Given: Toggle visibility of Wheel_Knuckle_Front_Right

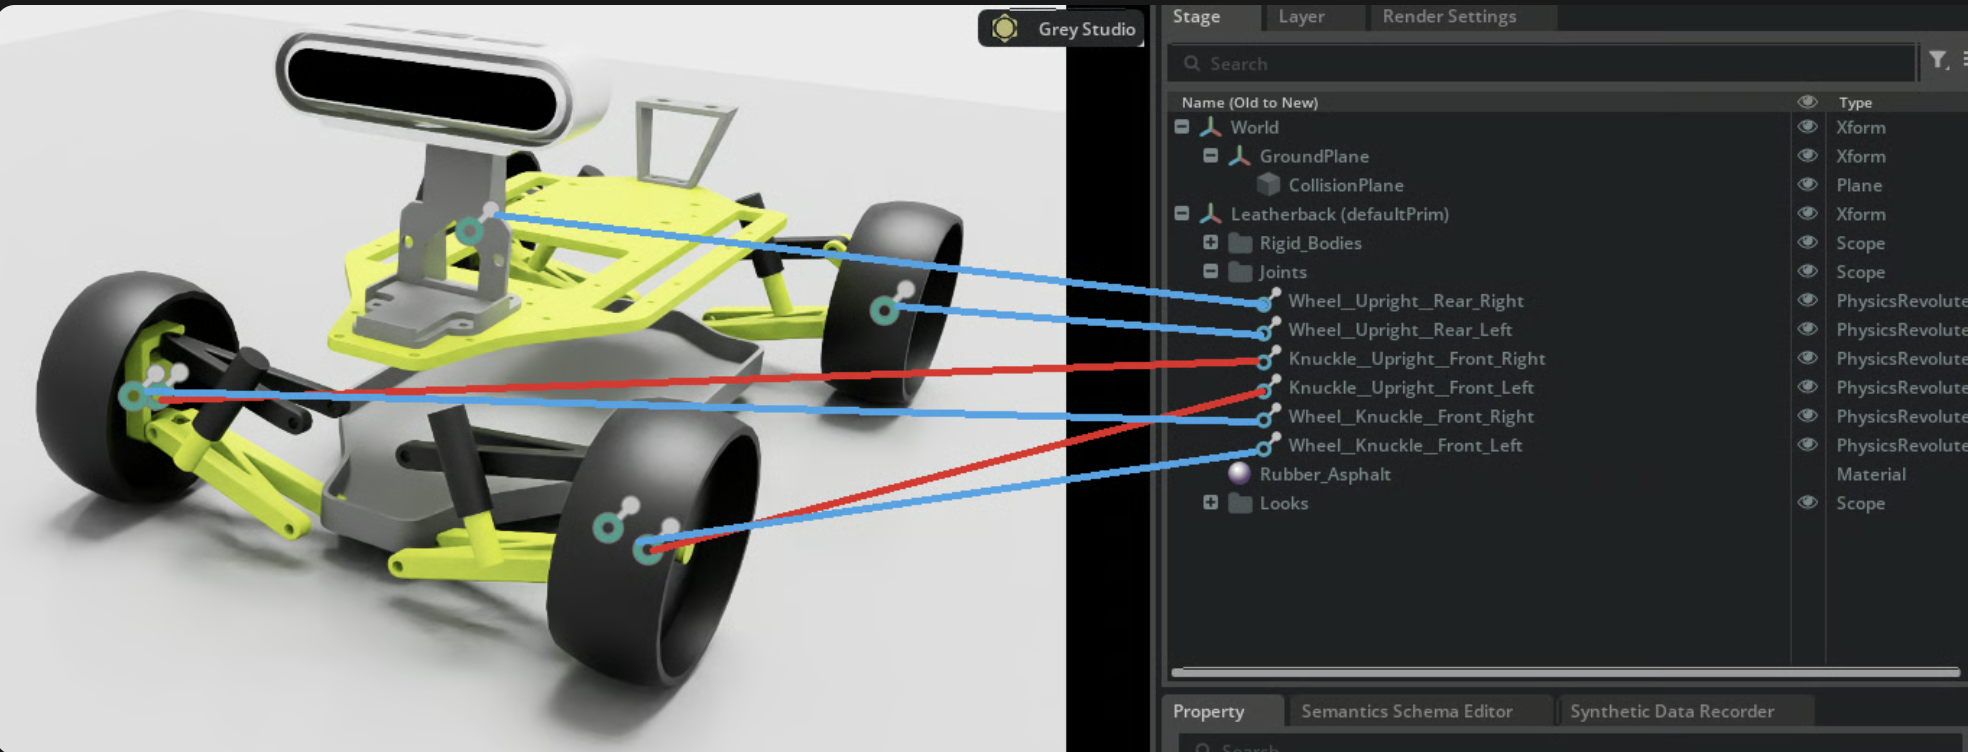Looking at the screenshot, I should tap(1807, 416).
